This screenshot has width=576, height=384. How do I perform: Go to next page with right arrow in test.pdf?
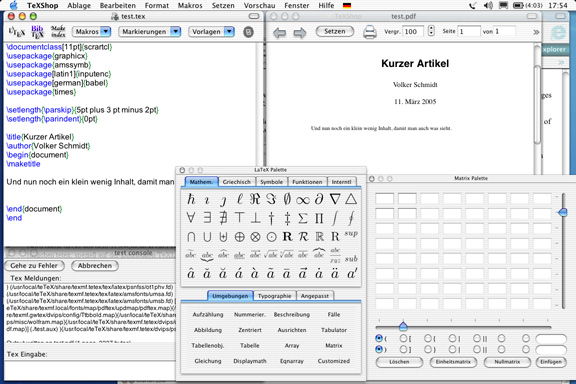point(300,33)
